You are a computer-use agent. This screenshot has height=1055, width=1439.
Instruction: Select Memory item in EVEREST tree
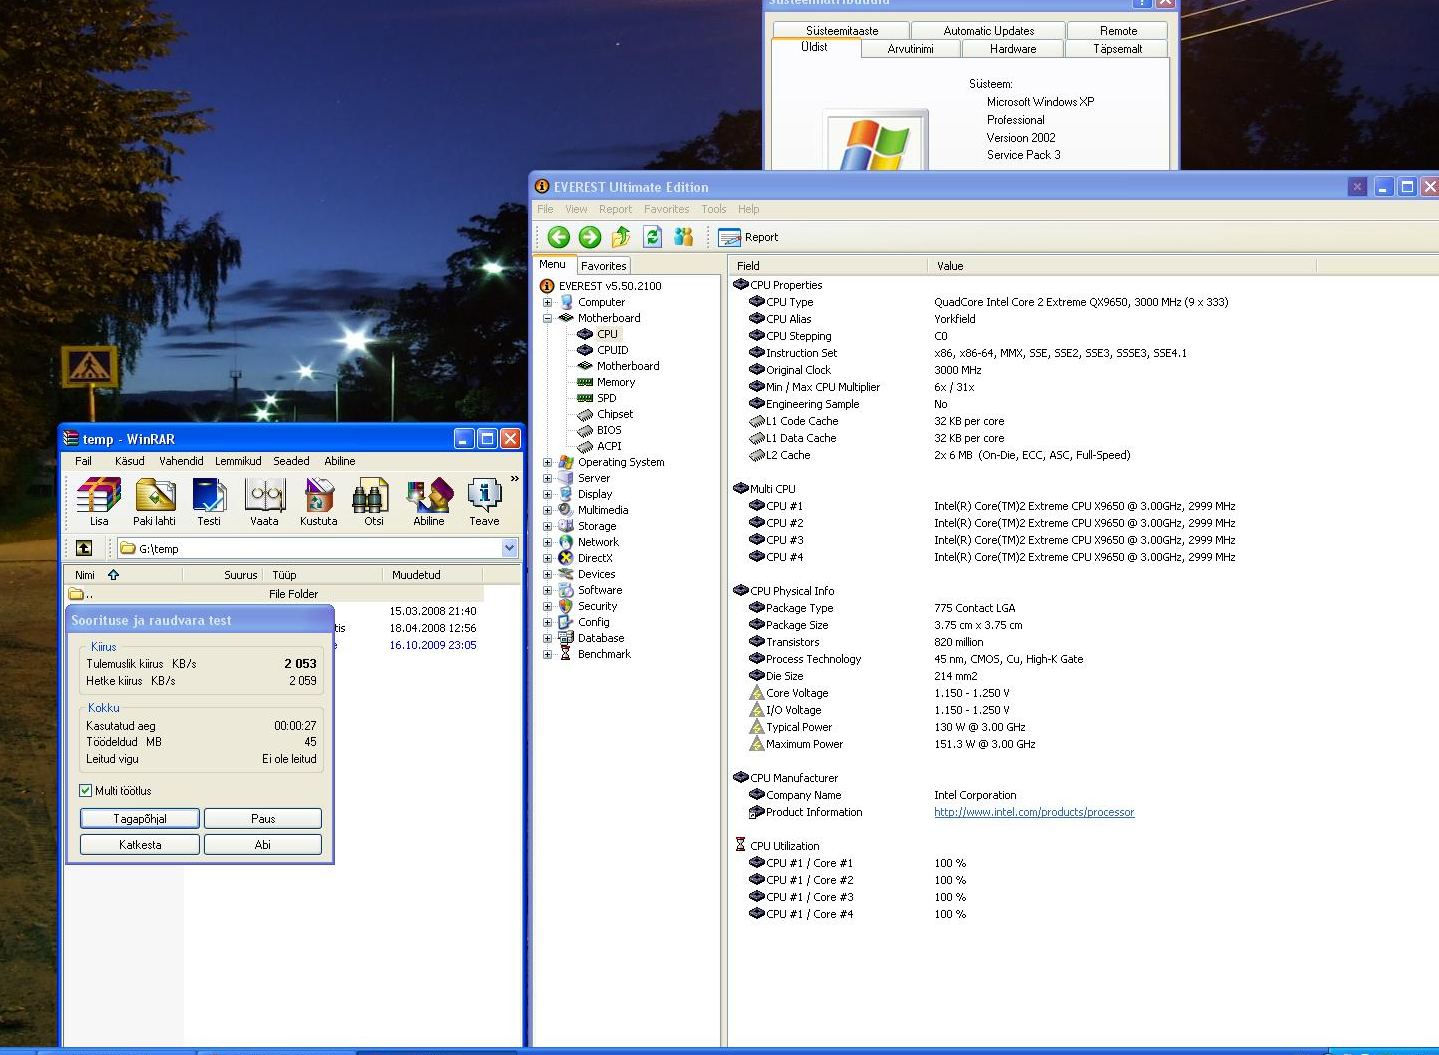tap(615, 382)
